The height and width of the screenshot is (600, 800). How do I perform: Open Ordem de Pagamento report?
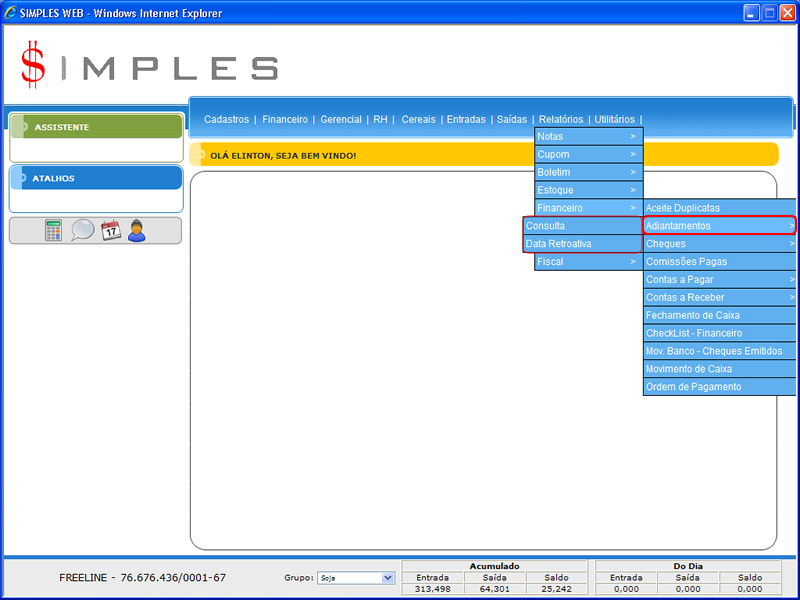point(694,387)
